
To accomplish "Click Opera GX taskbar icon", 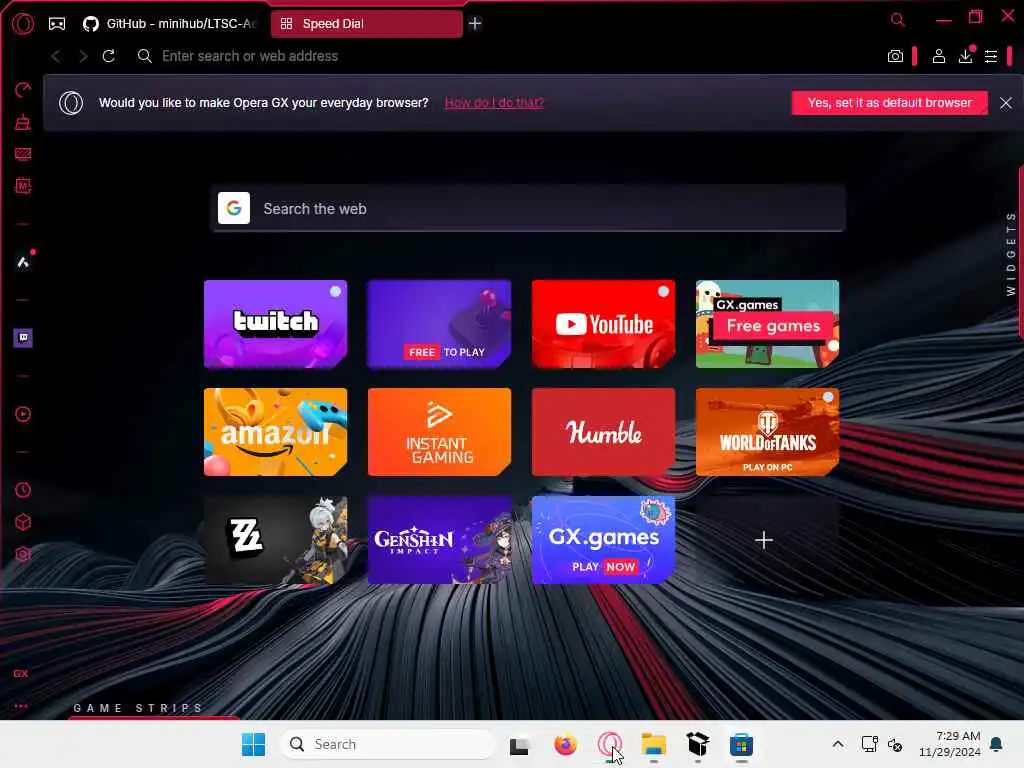I will [610, 744].
